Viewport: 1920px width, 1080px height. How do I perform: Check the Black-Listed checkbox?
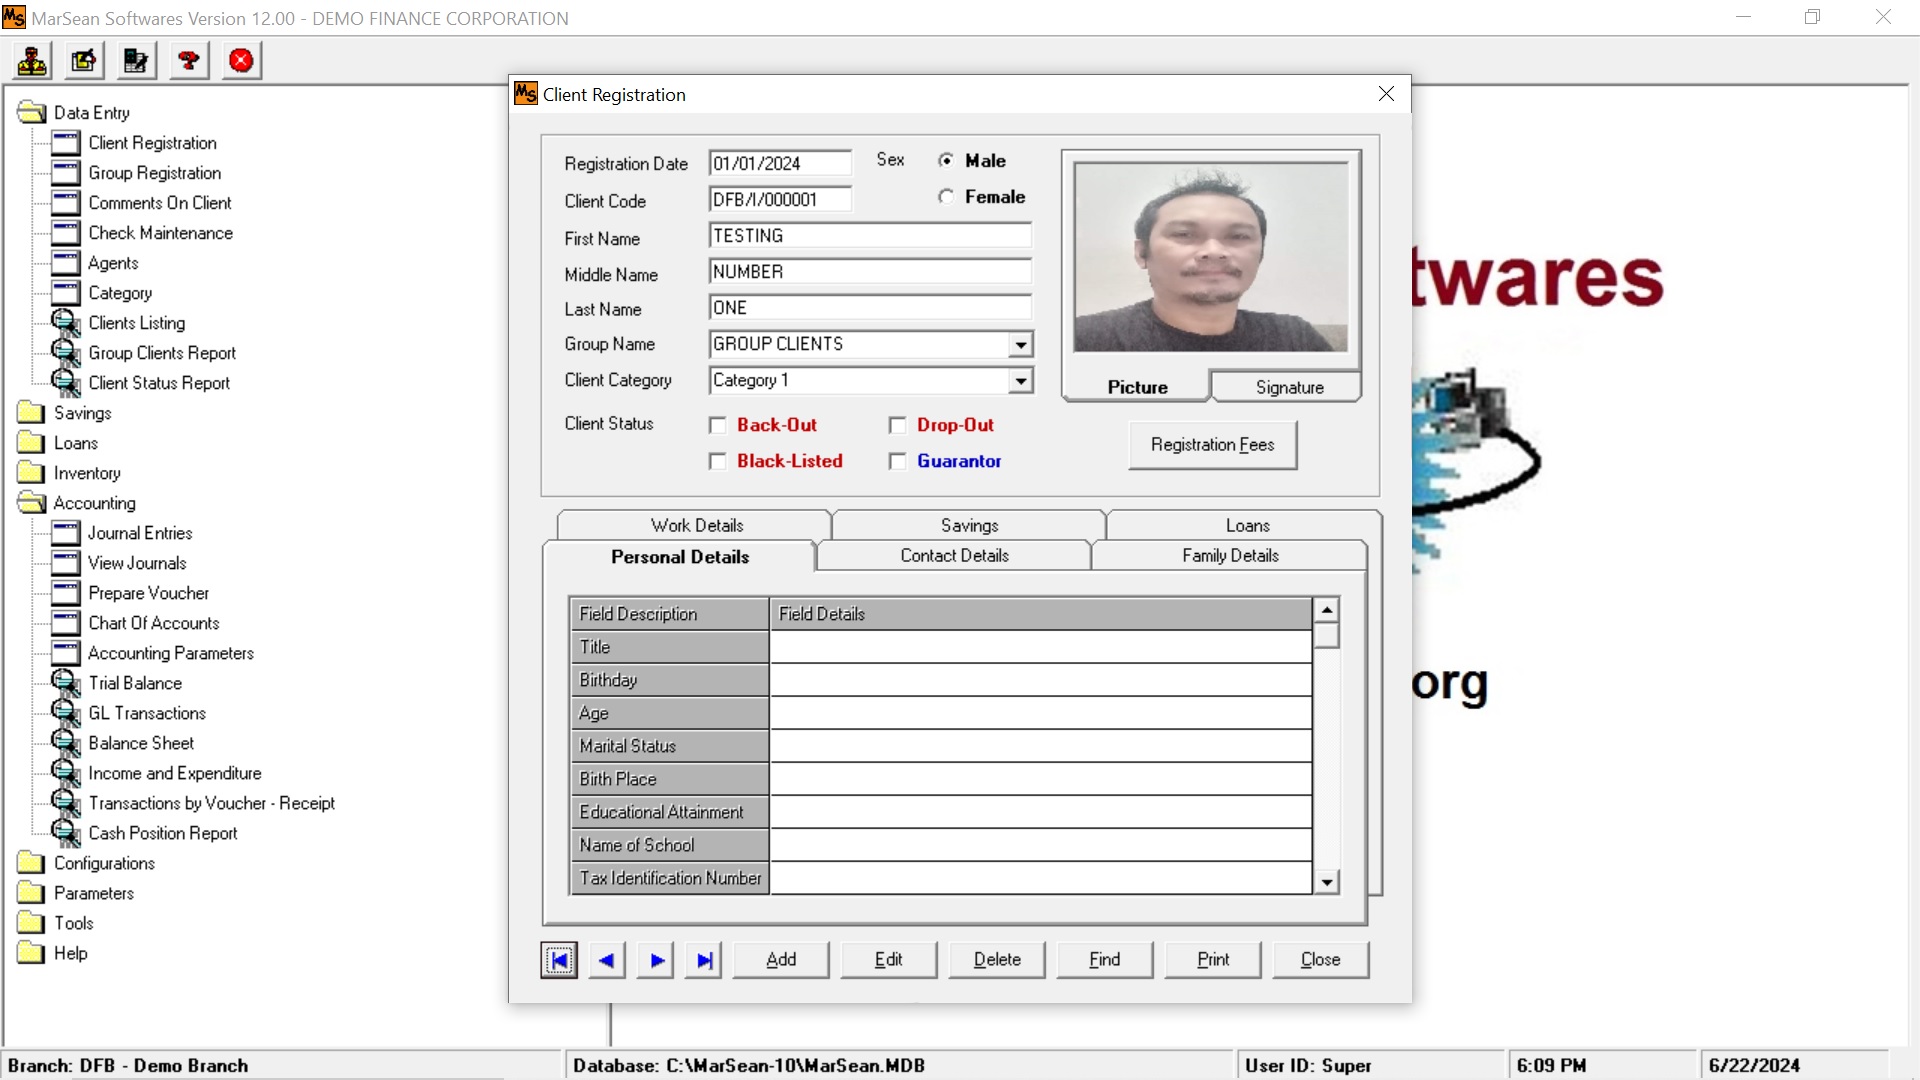718,461
